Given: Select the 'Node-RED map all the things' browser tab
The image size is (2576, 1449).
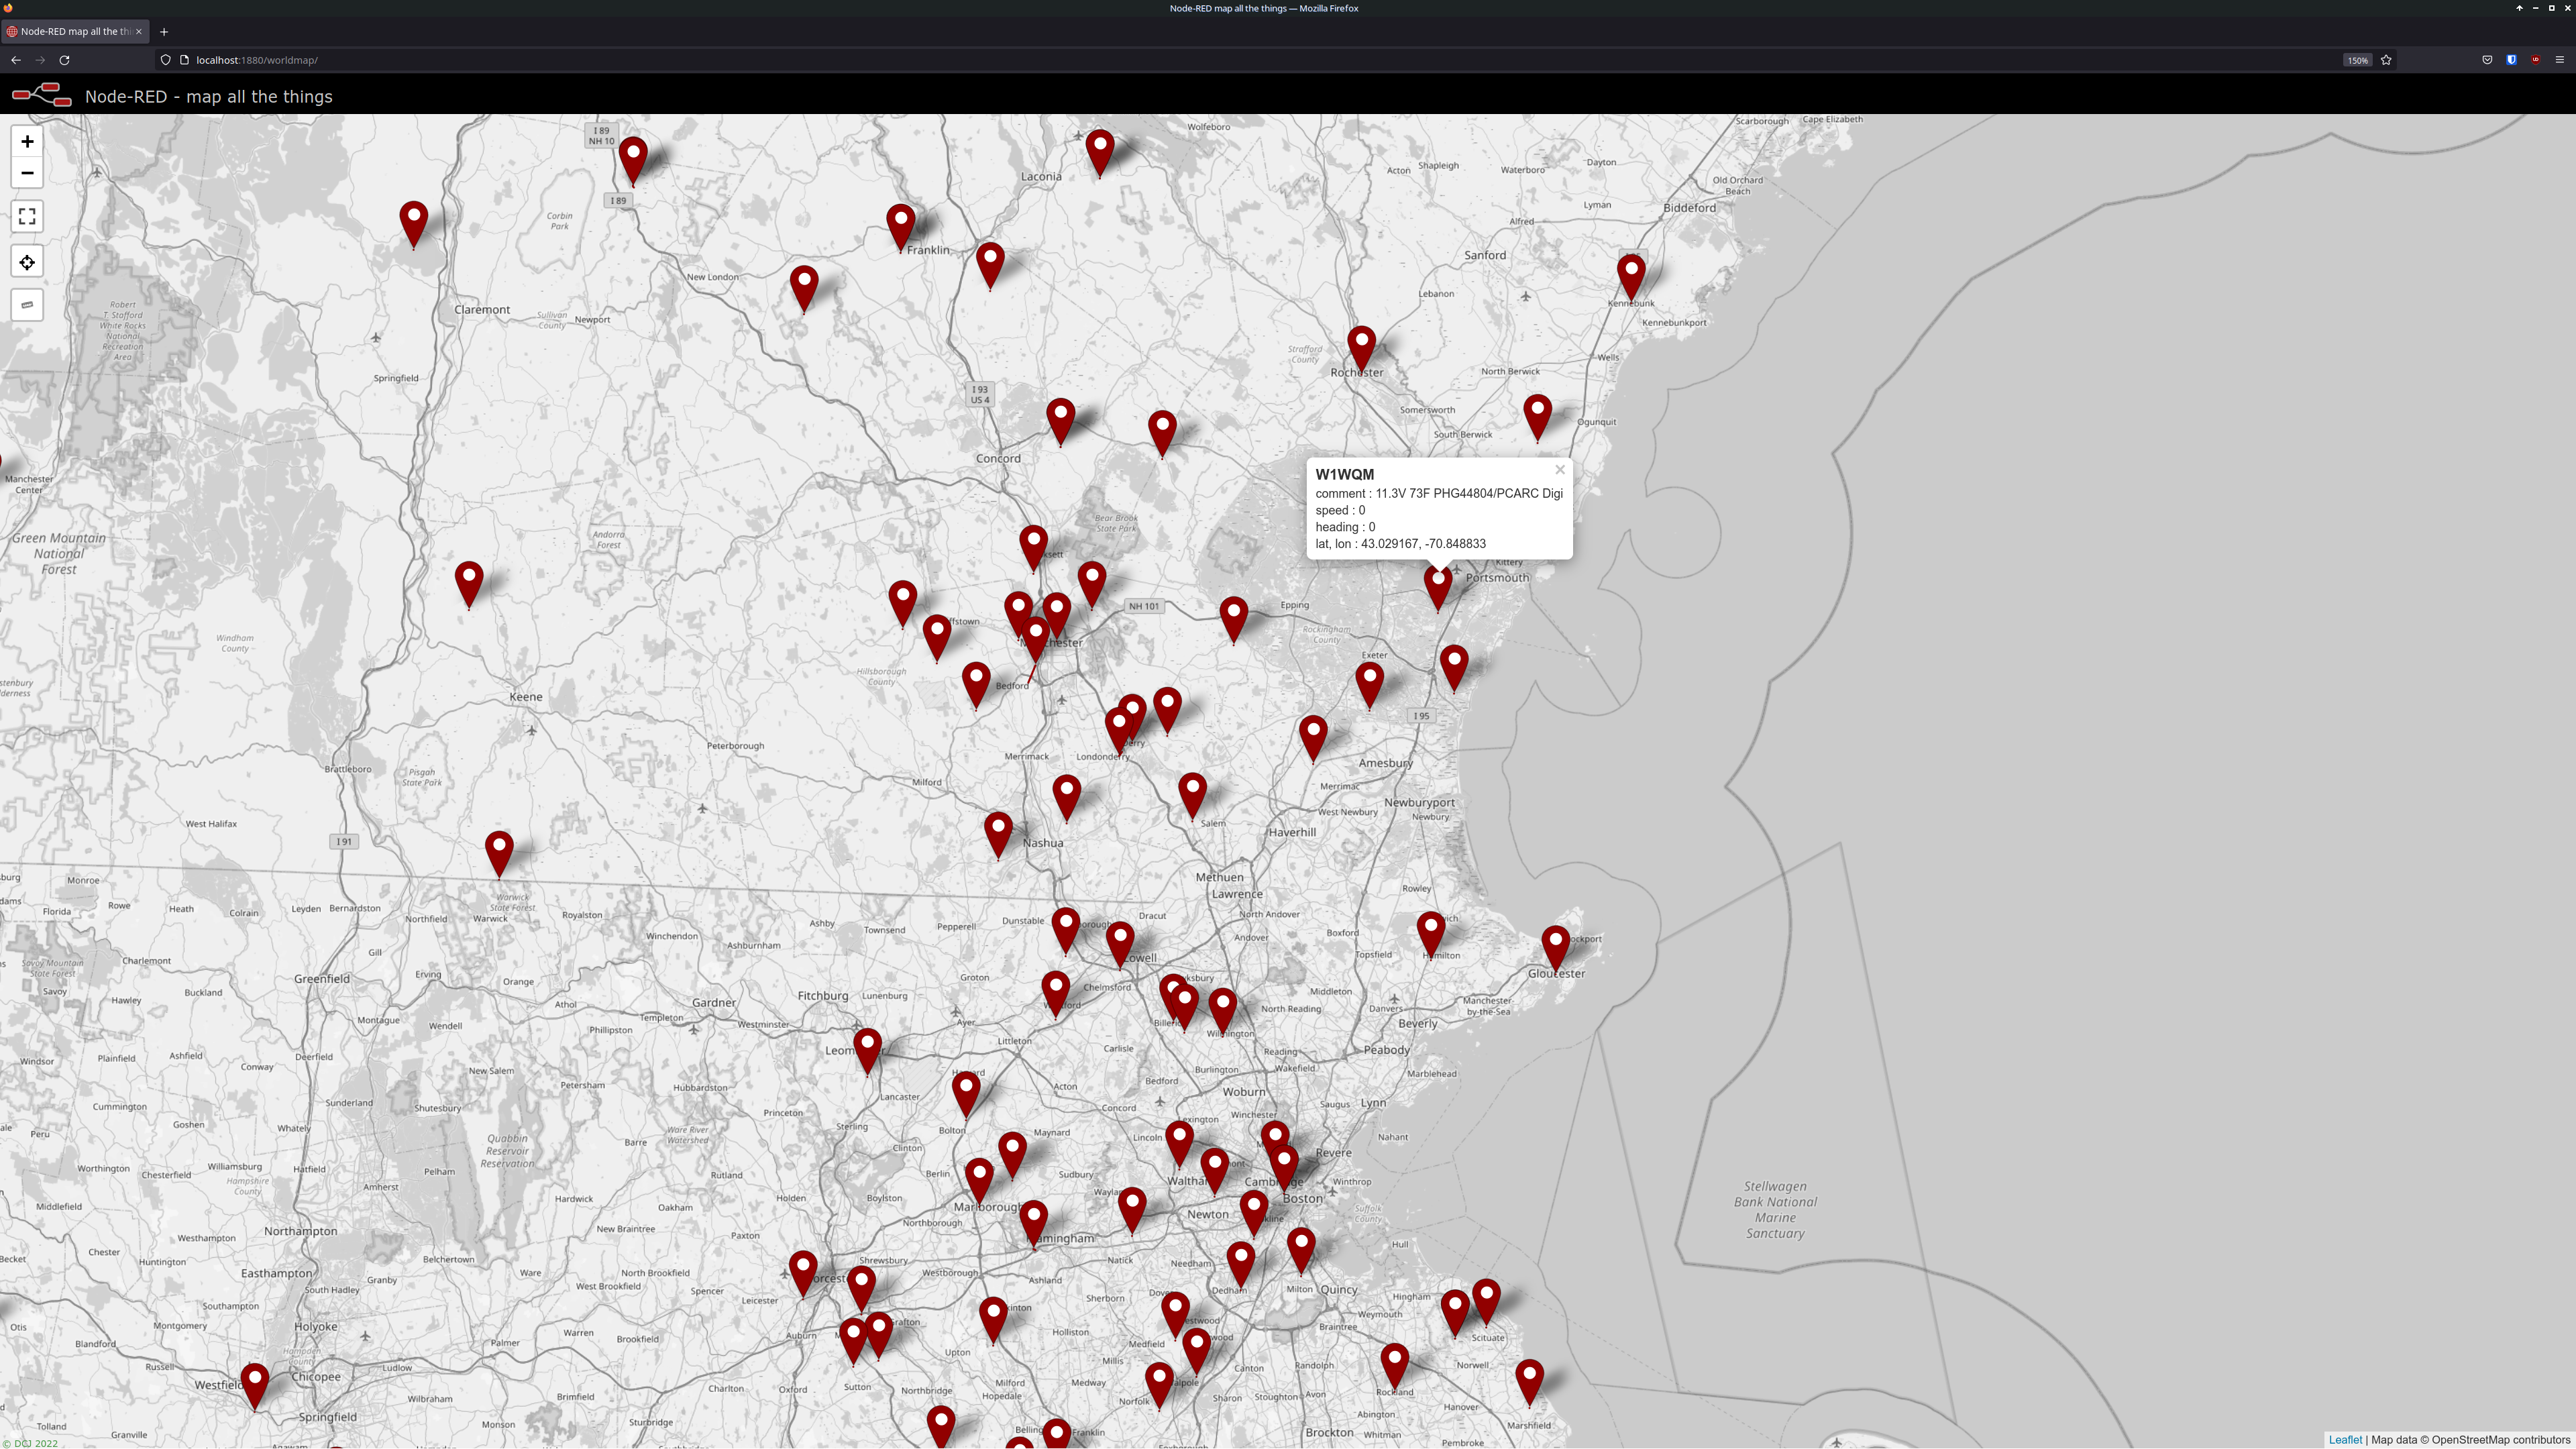Looking at the screenshot, I should tap(75, 32).
